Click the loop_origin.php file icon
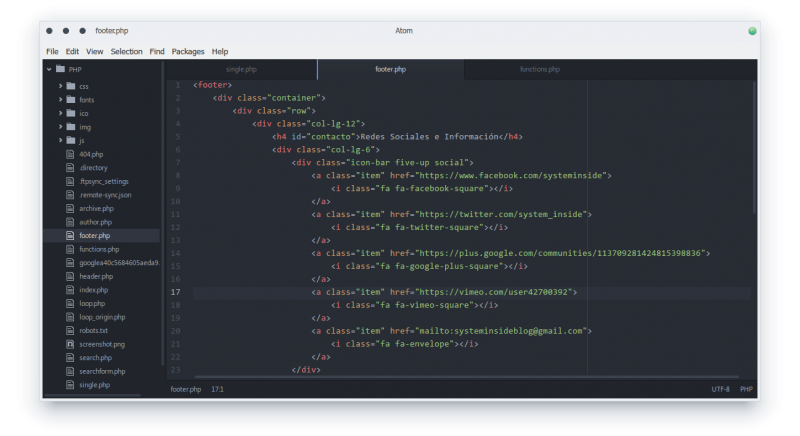This screenshot has width=800, height=436. coord(70,317)
